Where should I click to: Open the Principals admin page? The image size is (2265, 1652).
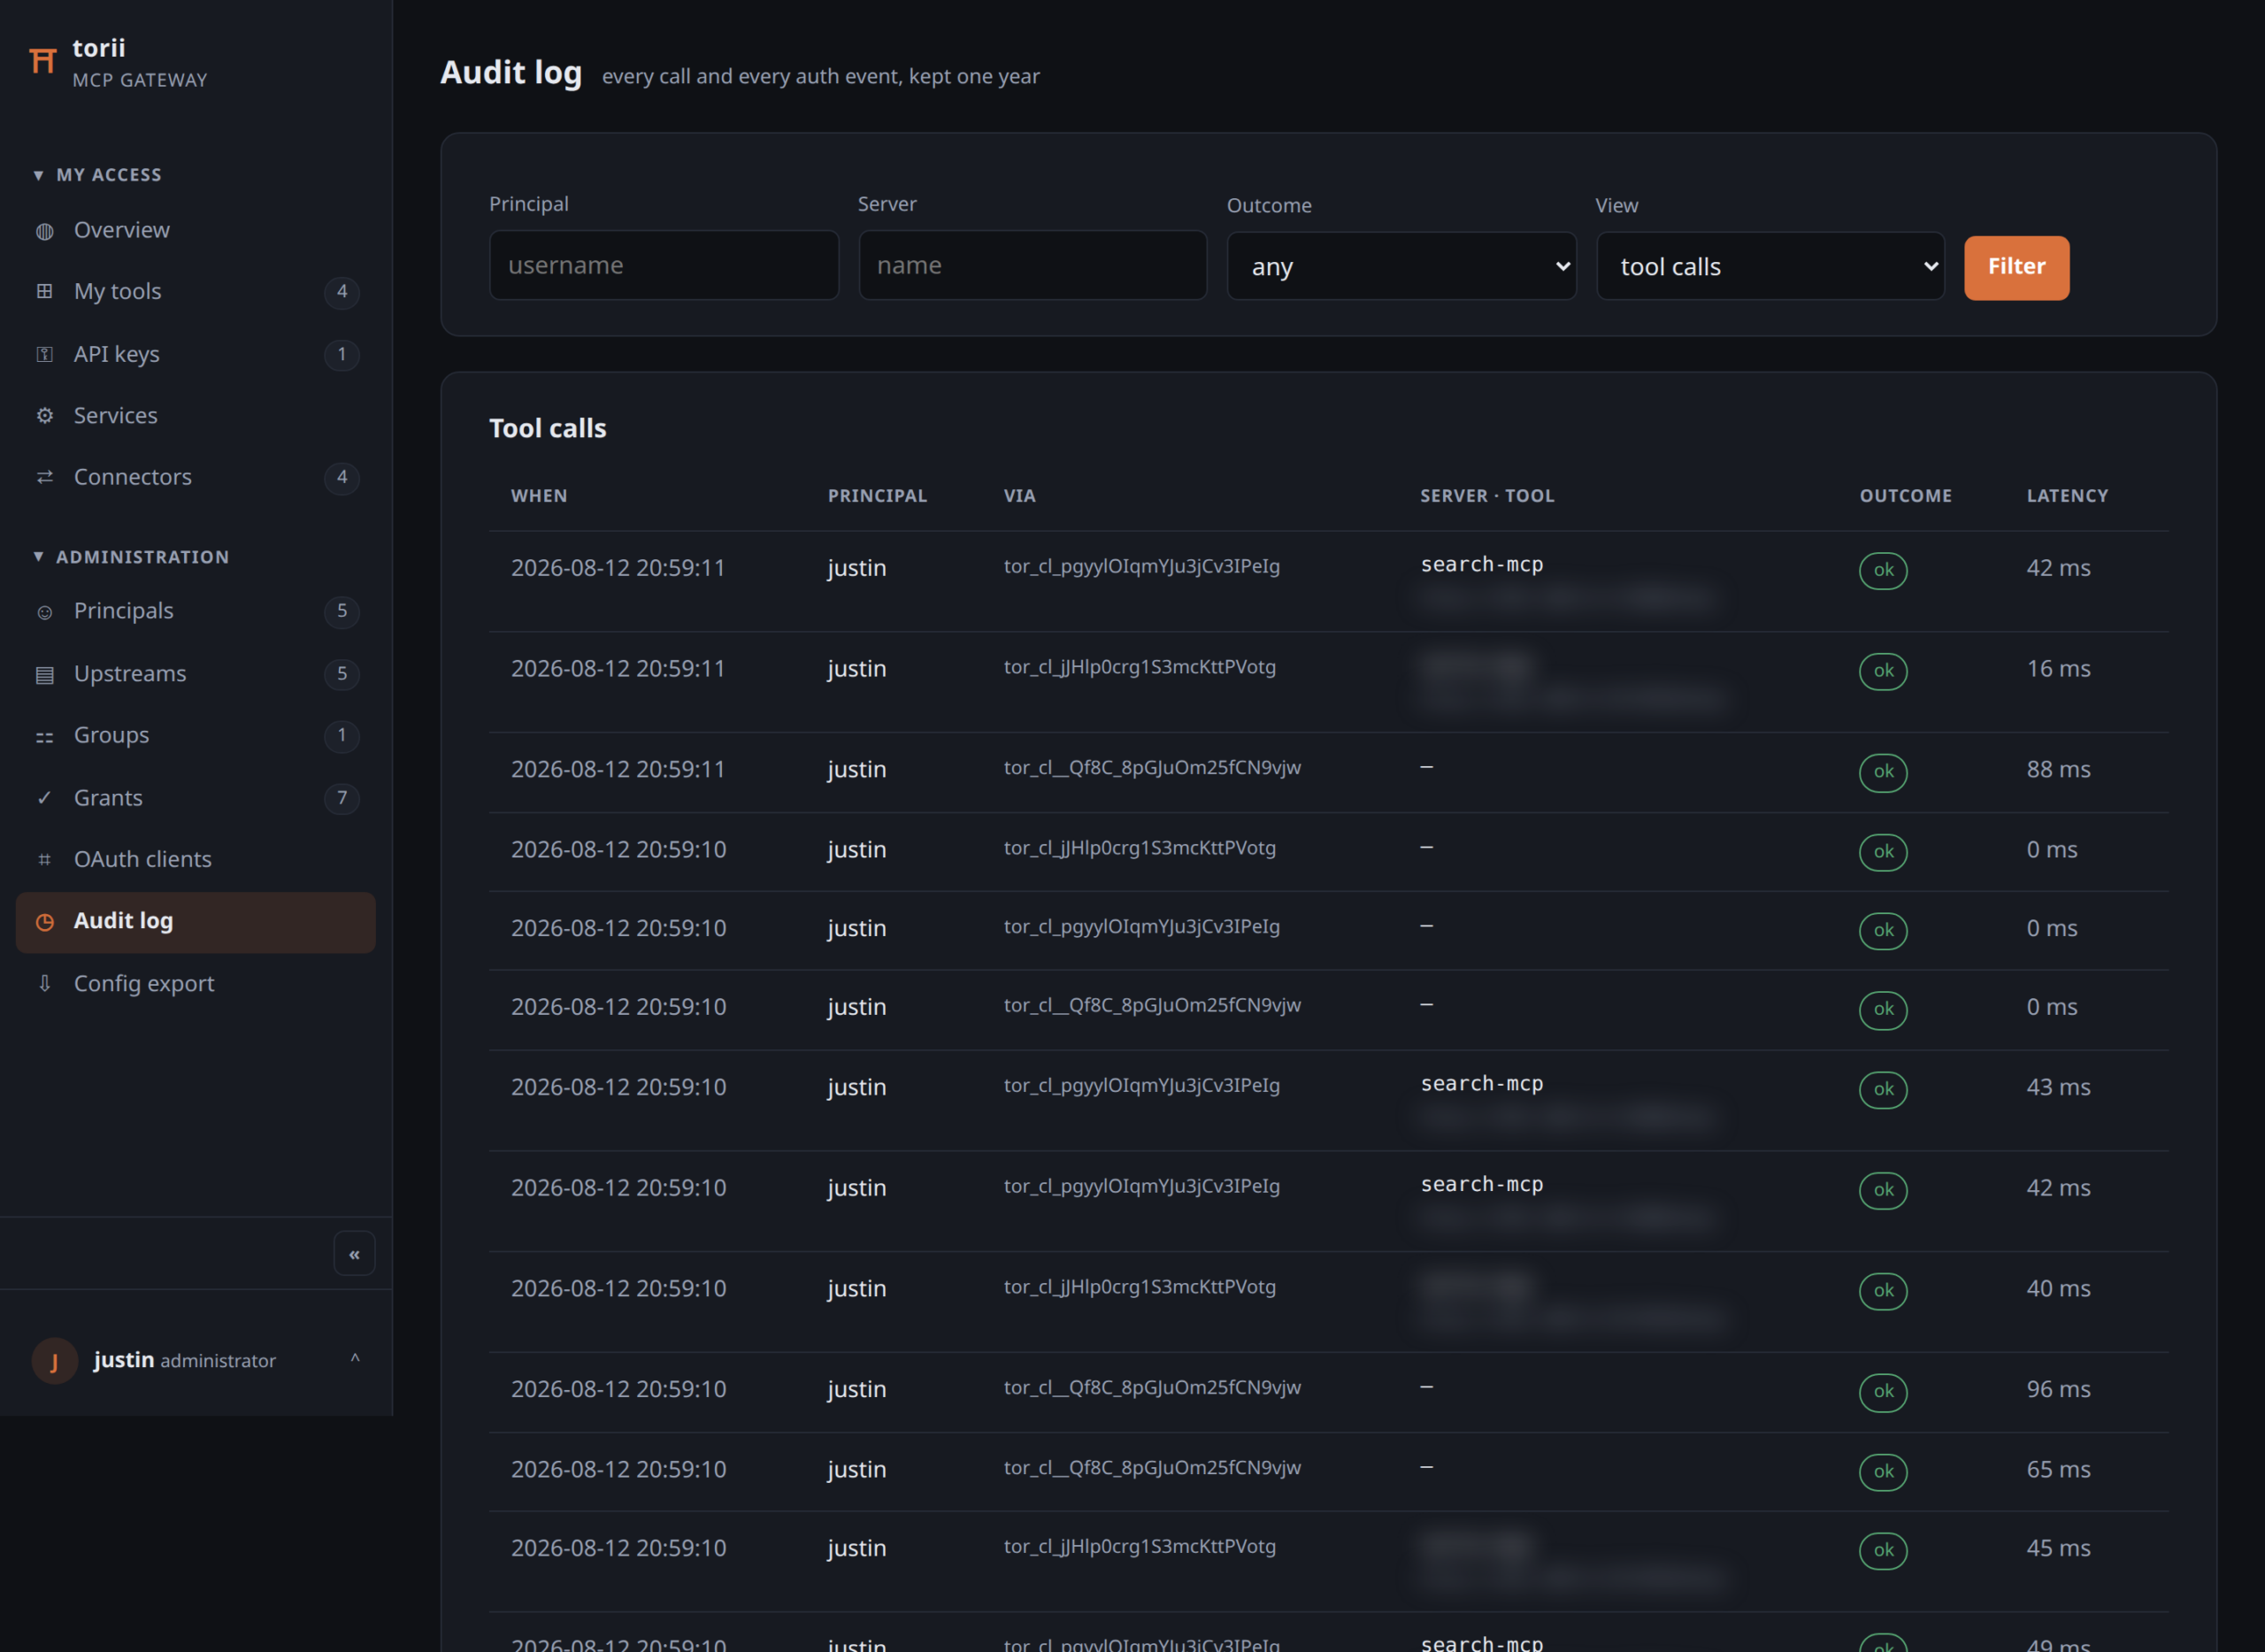click(196, 611)
